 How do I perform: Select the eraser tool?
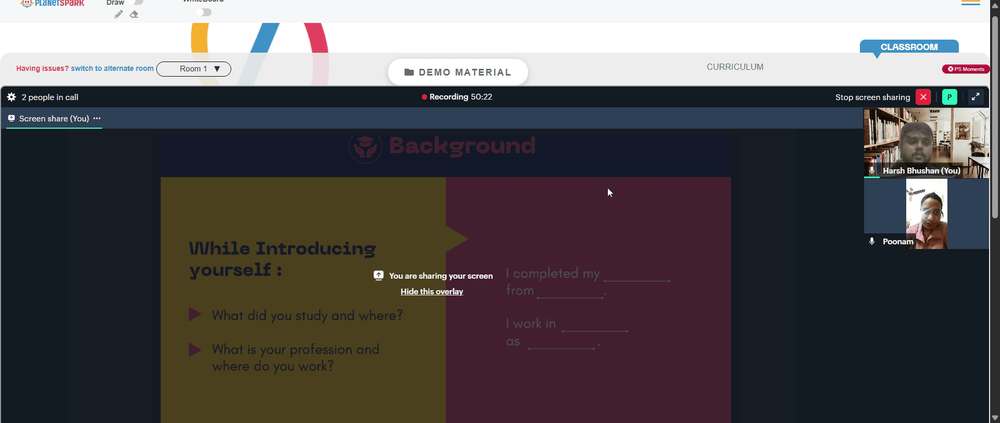point(134,14)
